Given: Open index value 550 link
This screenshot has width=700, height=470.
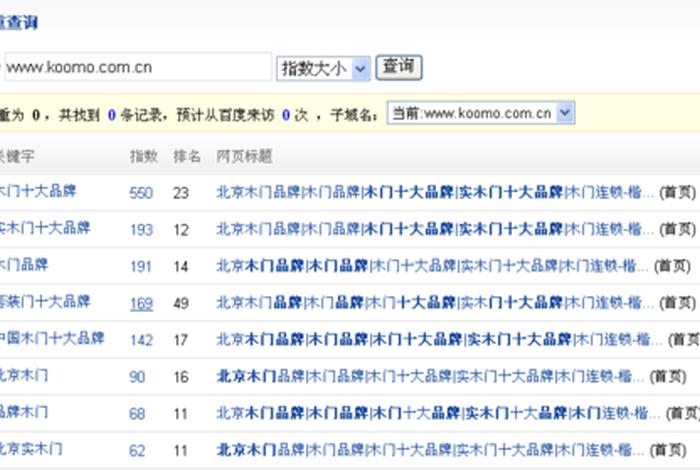Looking at the screenshot, I should click(x=141, y=193).
